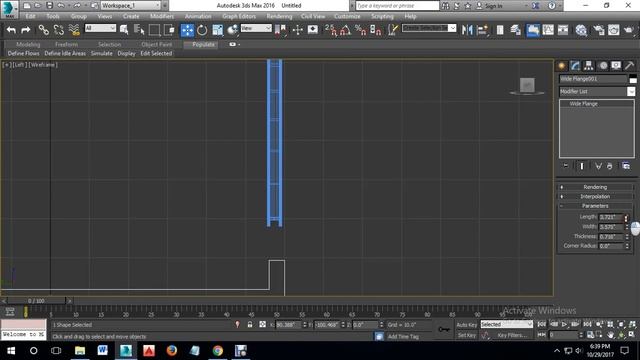640x360 pixels.
Task: Toggle Percent Snap in the toolbar
Action: (x=361, y=30)
